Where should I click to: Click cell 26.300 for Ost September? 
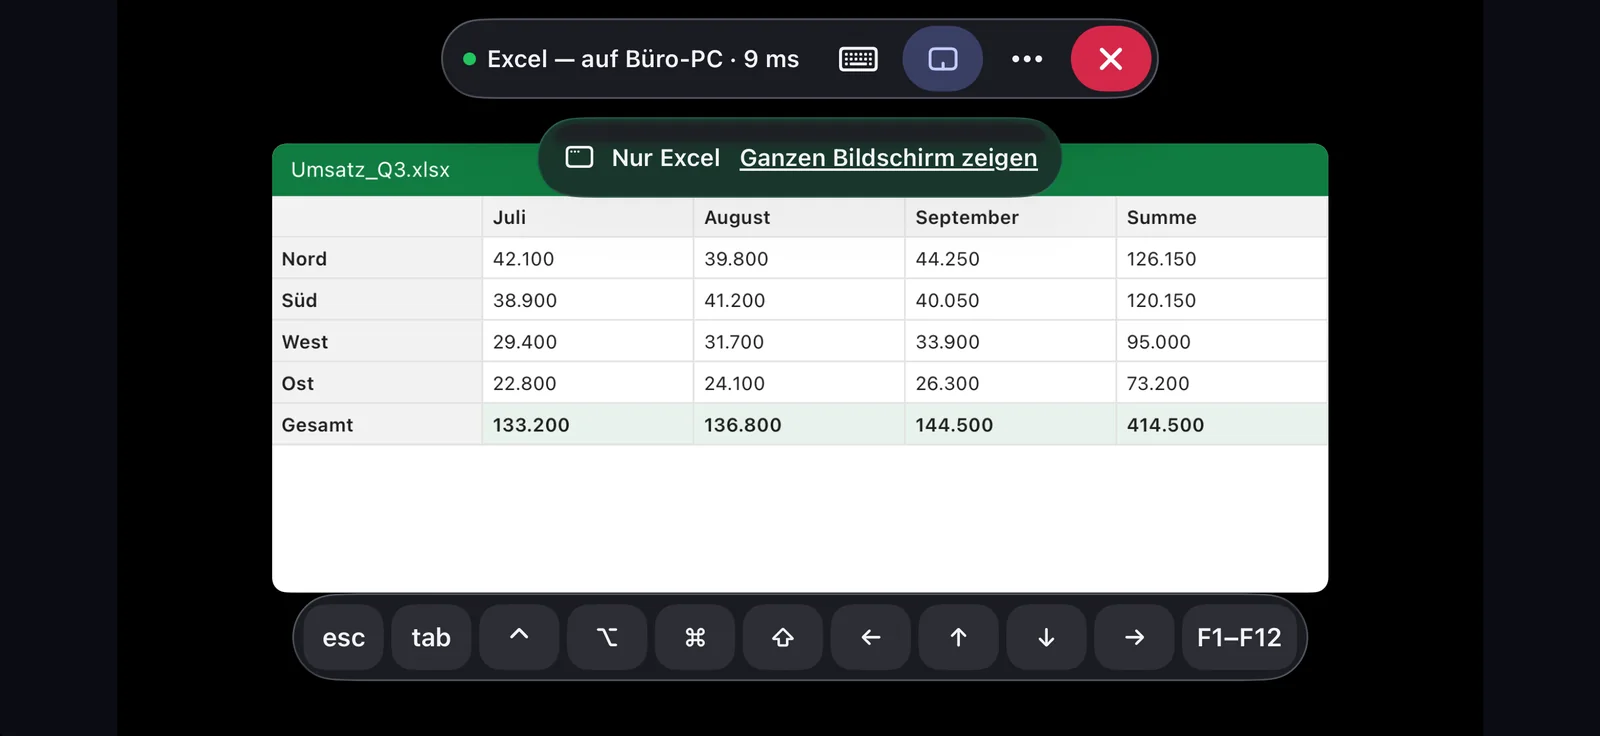coord(1010,383)
